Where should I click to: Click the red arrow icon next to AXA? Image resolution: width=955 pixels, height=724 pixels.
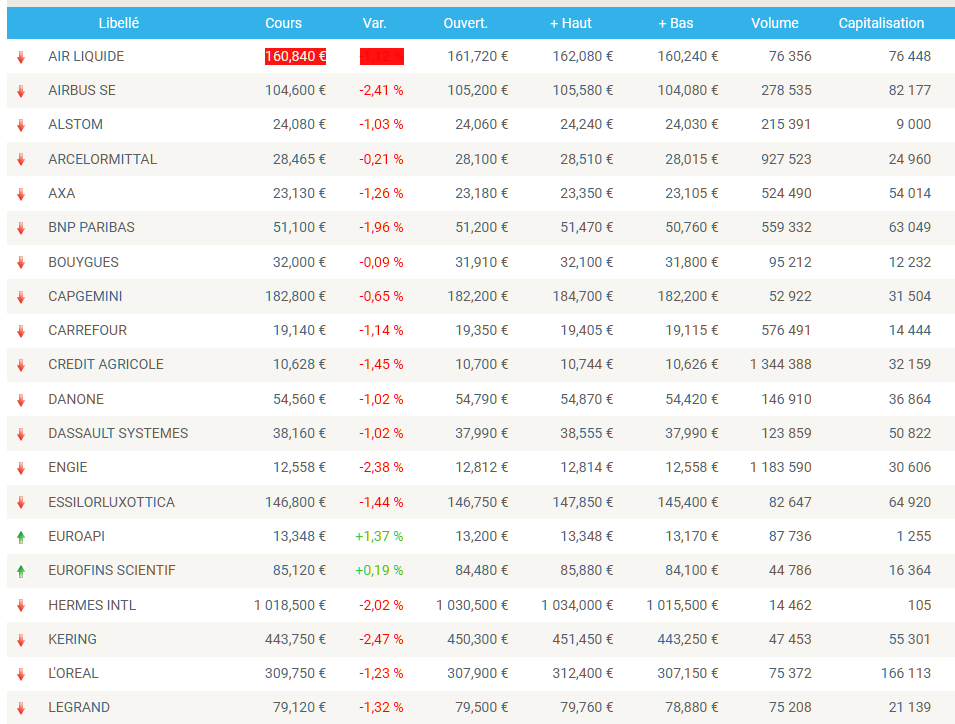tap(21, 194)
